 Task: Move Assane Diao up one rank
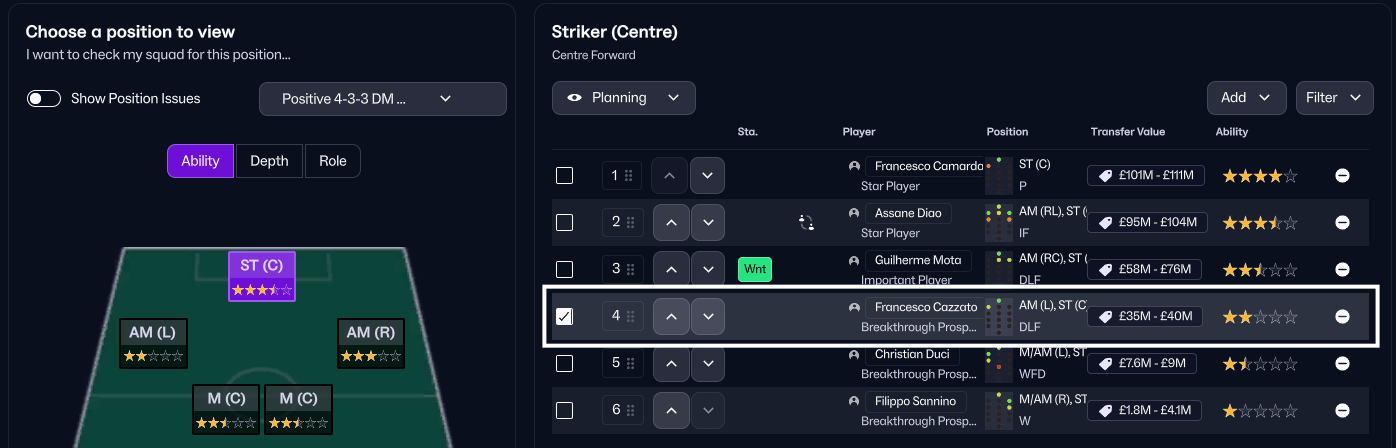(670, 222)
